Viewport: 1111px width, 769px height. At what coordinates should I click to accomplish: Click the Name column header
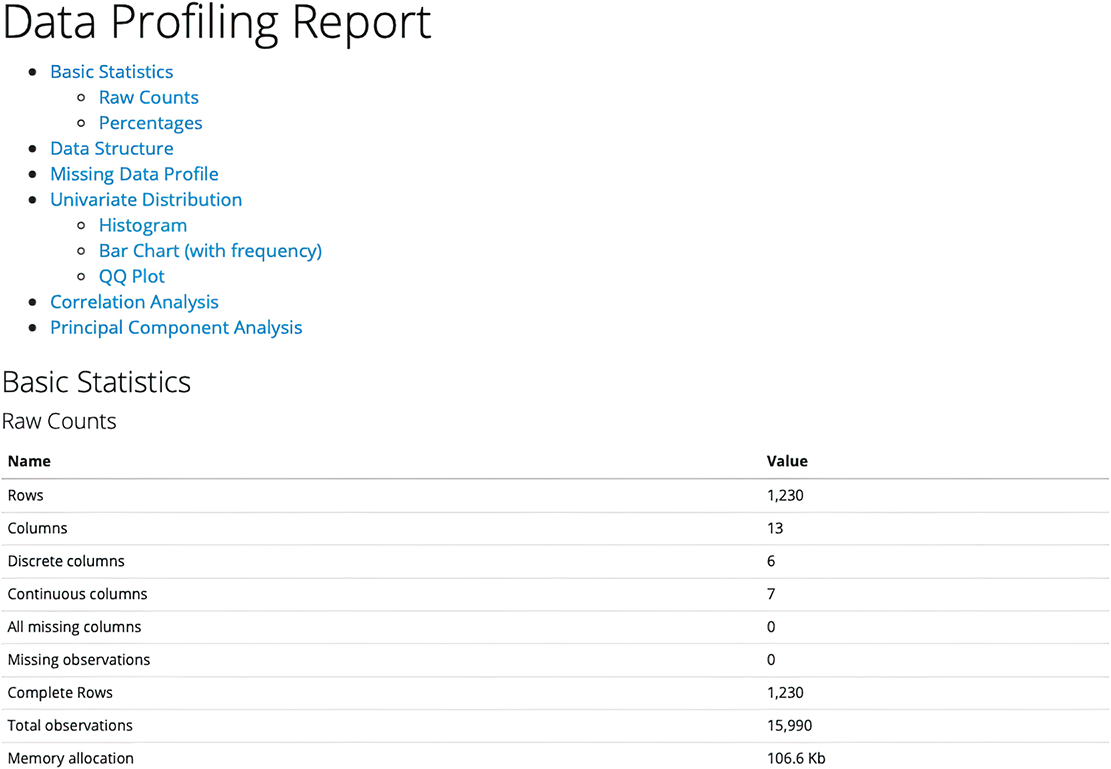pyautogui.click(x=29, y=461)
